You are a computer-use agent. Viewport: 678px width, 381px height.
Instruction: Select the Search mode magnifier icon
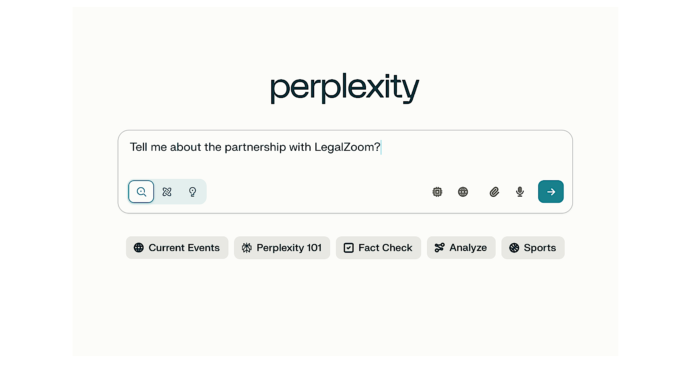click(x=141, y=192)
